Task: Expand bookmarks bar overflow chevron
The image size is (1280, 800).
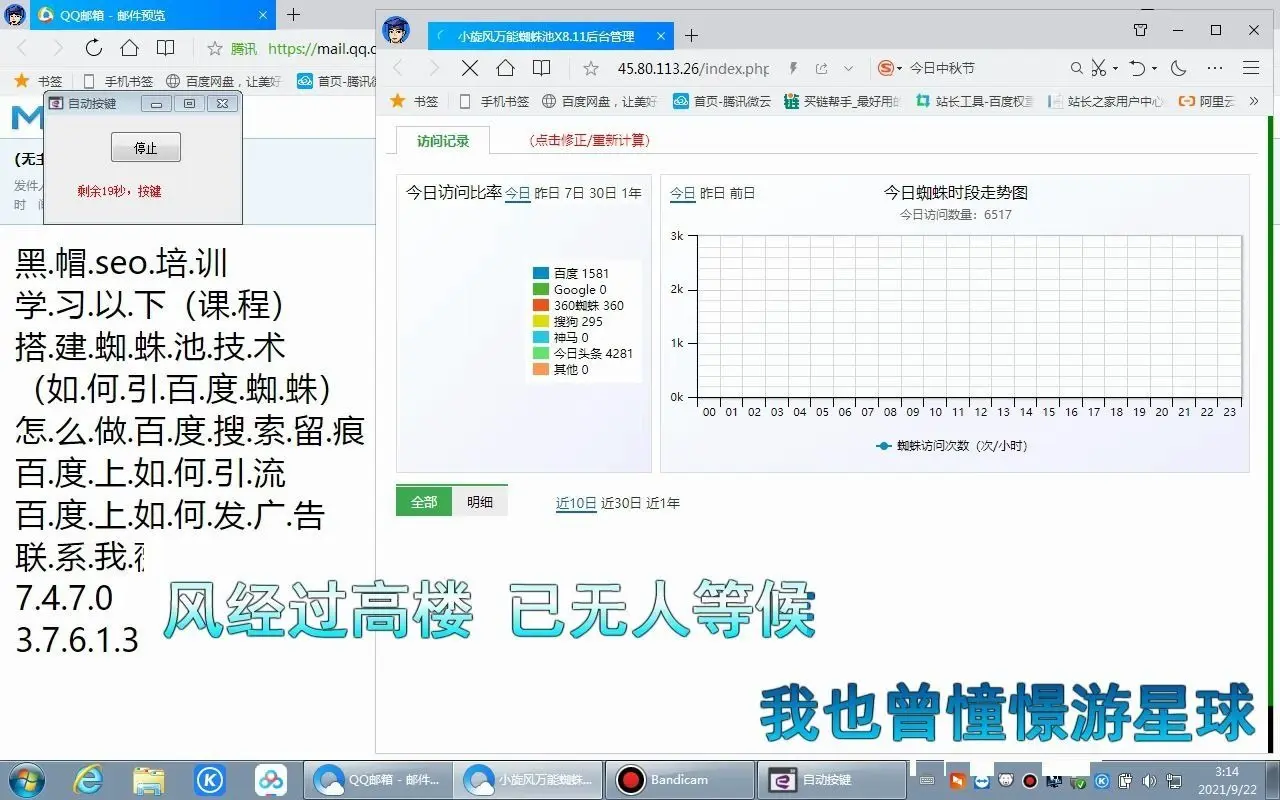Action: click(x=1252, y=101)
